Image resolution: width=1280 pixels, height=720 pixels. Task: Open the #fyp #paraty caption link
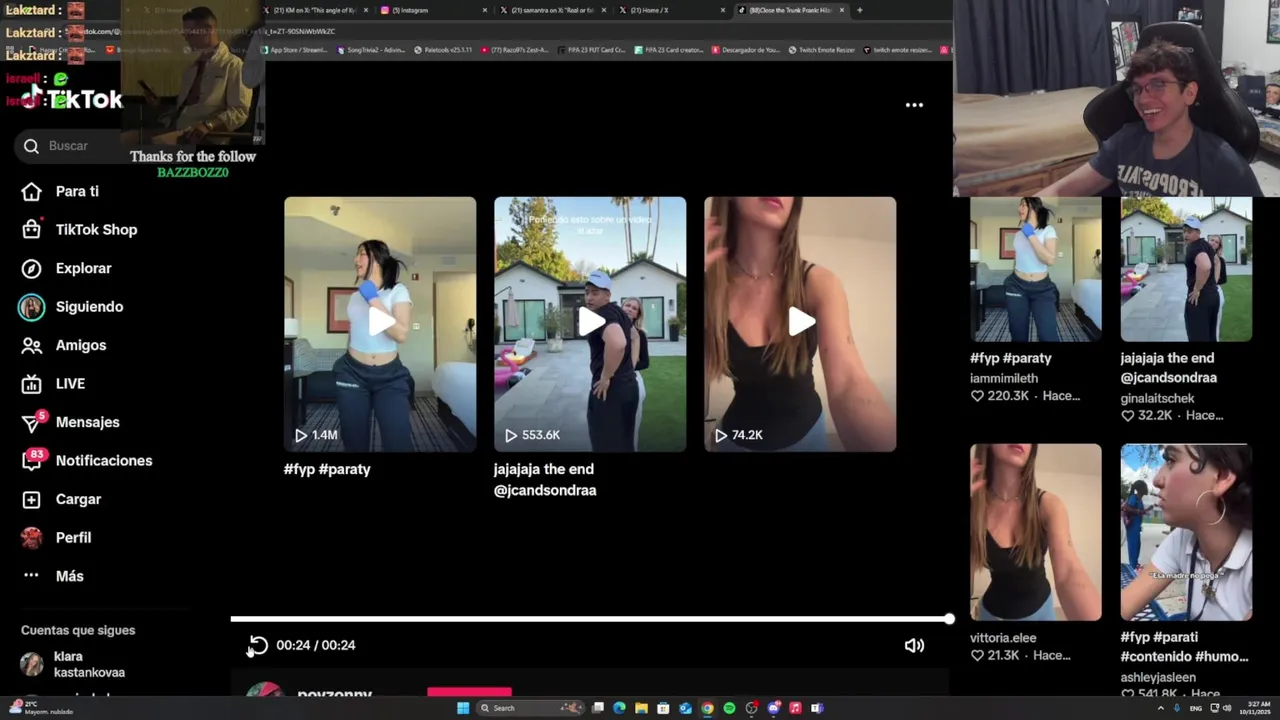(x=327, y=469)
